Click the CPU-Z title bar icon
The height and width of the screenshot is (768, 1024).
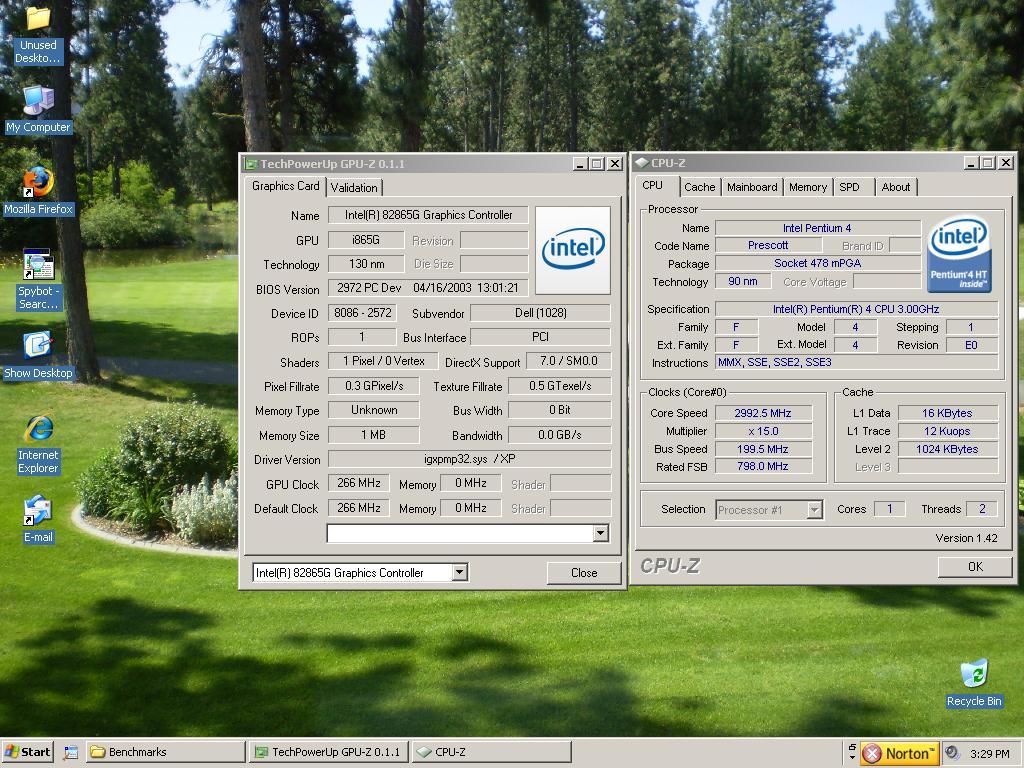(641, 163)
